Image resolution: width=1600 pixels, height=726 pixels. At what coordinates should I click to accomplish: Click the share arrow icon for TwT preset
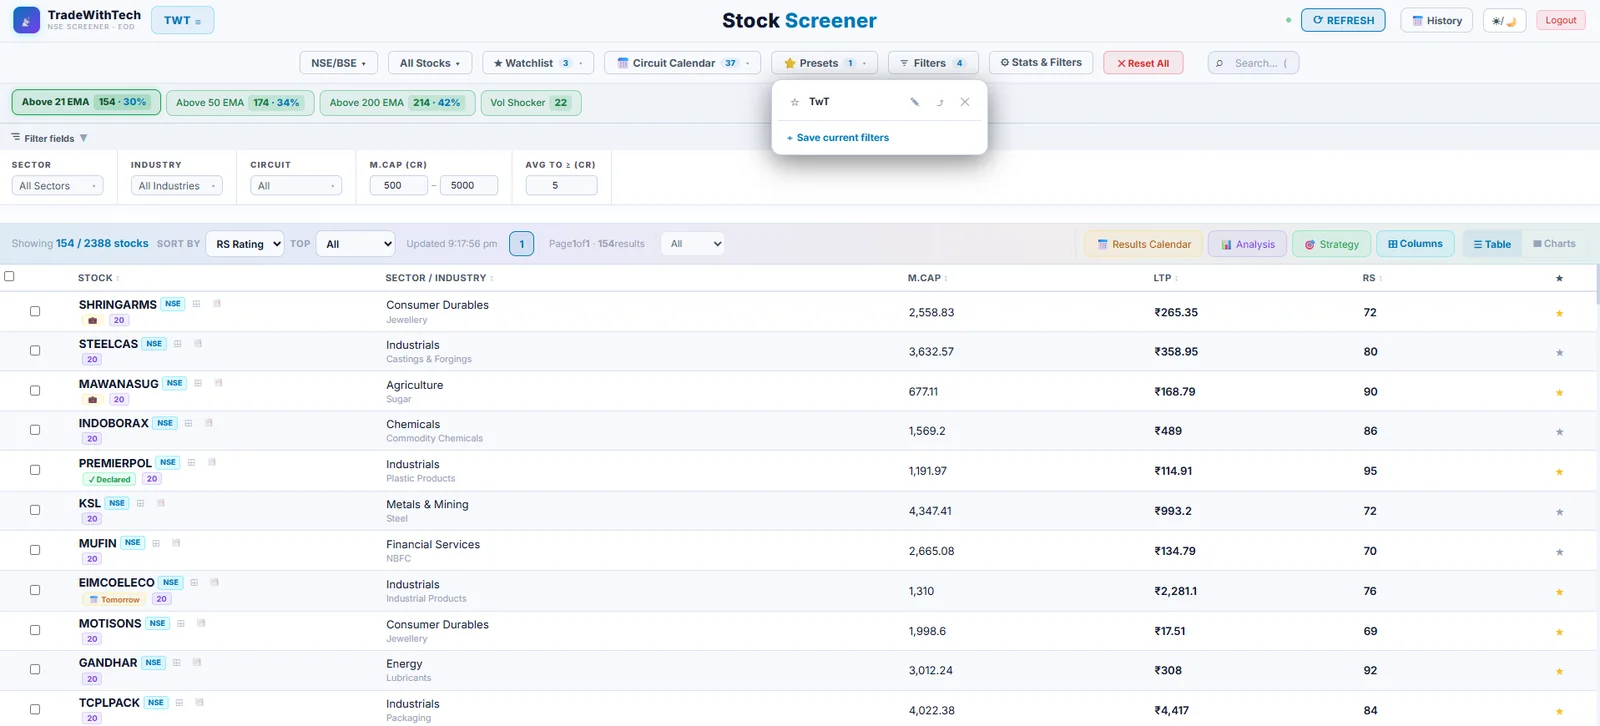click(x=940, y=102)
